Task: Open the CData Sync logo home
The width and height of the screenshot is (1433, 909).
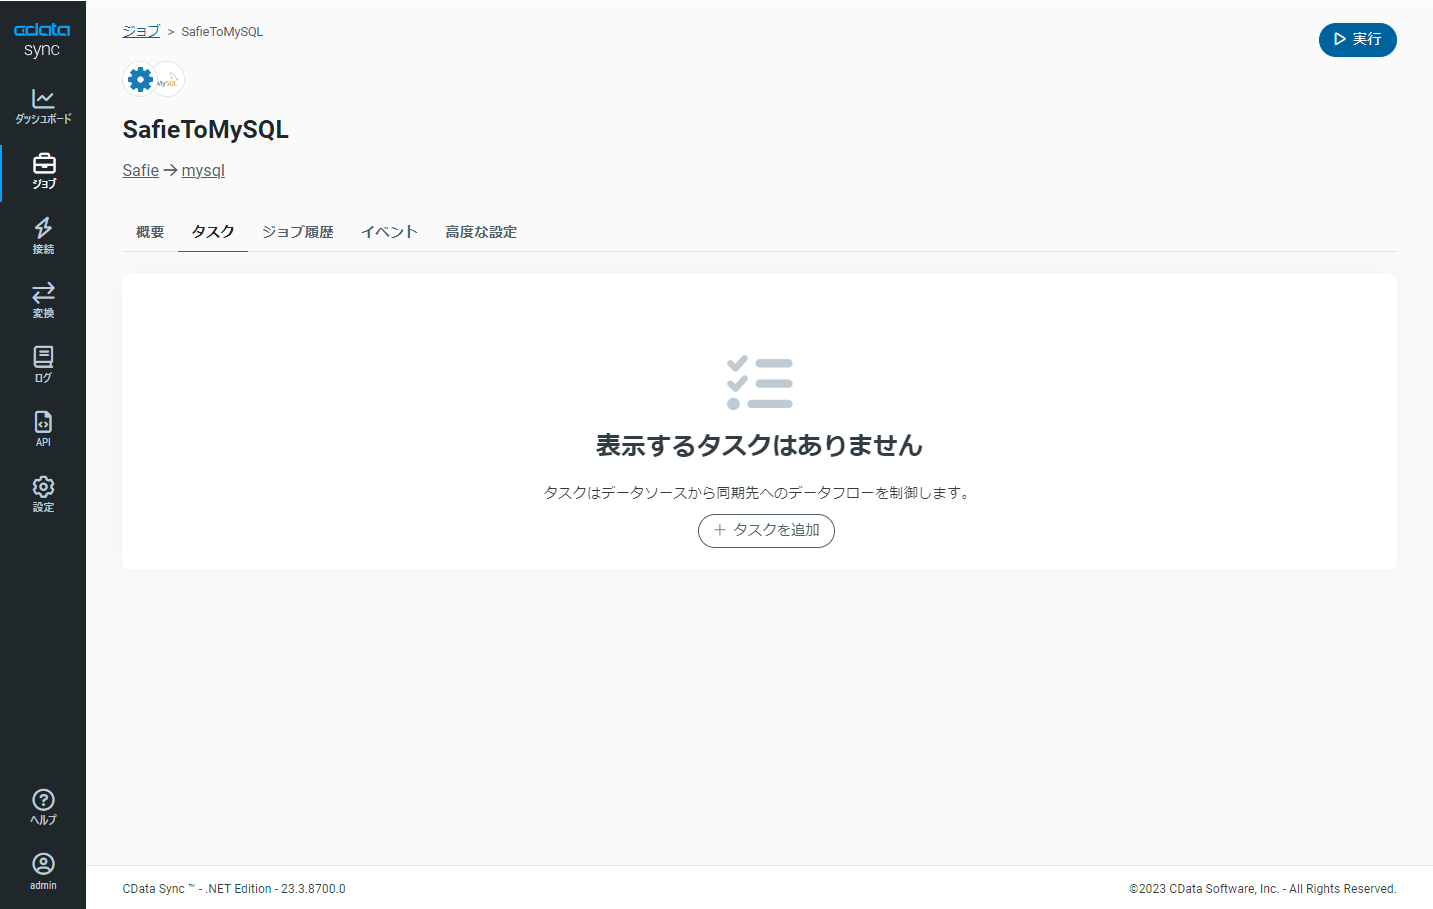Action: click(42, 40)
